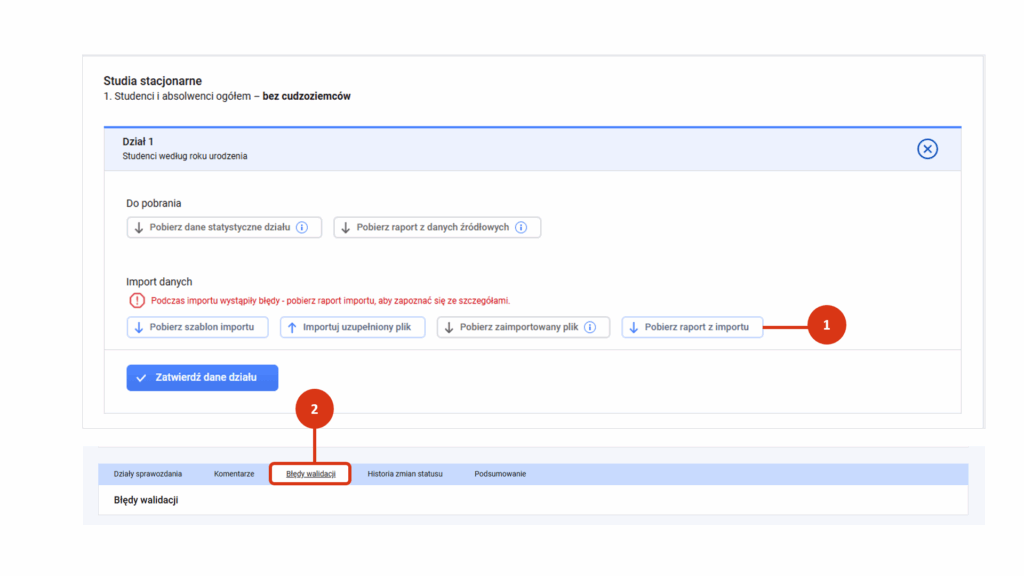Click the red import error message text
The image size is (1024, 576).
pyautogui.click(x=330, y=300)
